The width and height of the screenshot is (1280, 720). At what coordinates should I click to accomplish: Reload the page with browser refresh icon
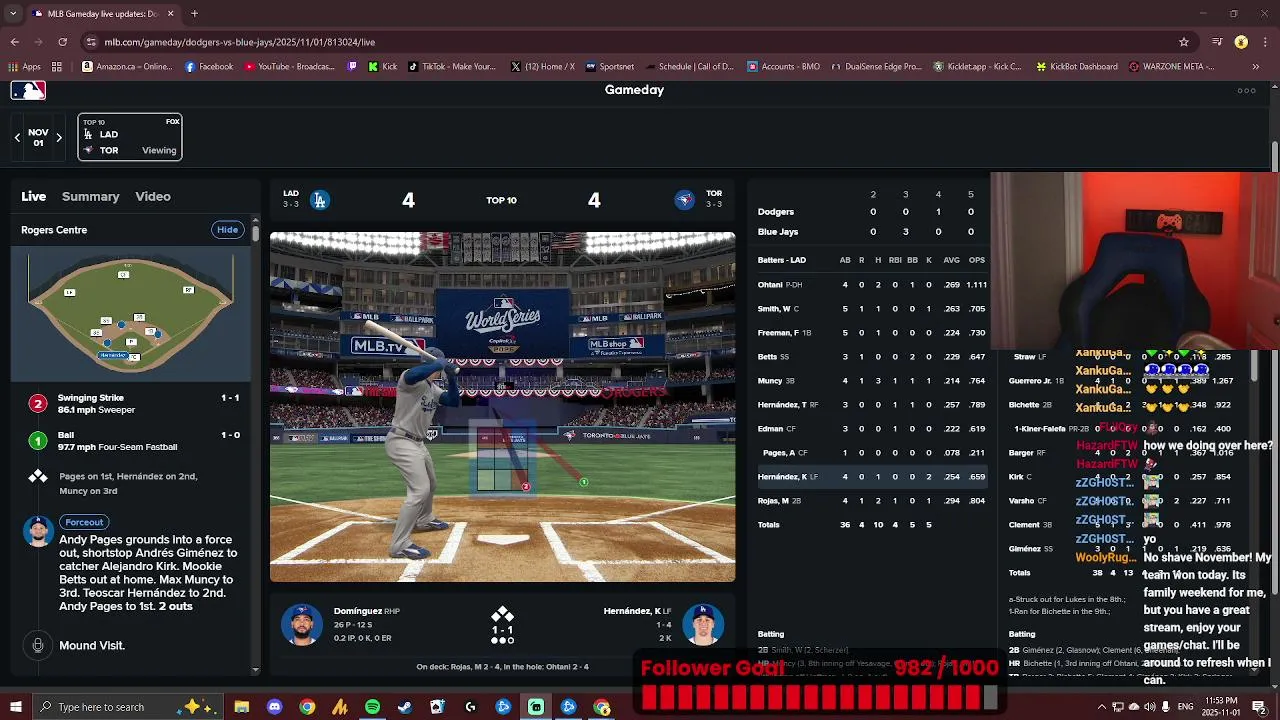pyautogui.click(x=62, y=42)
